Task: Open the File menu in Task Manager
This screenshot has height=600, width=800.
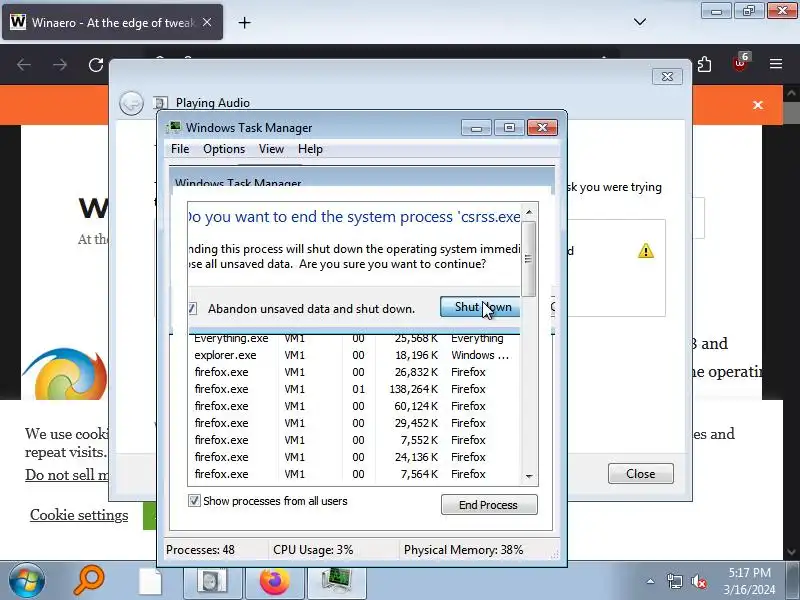Action: coord(180,149)
